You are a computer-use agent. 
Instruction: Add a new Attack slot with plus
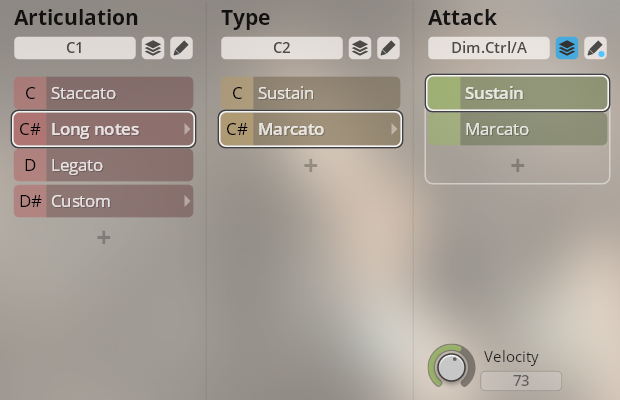(518, 165)
